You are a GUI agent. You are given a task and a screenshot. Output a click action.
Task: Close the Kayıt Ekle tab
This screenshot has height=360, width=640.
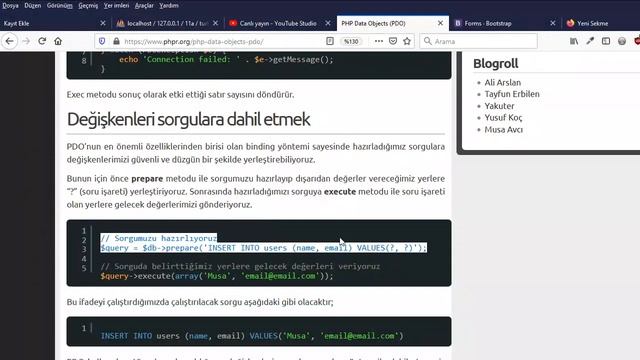[x=103, y=23]
